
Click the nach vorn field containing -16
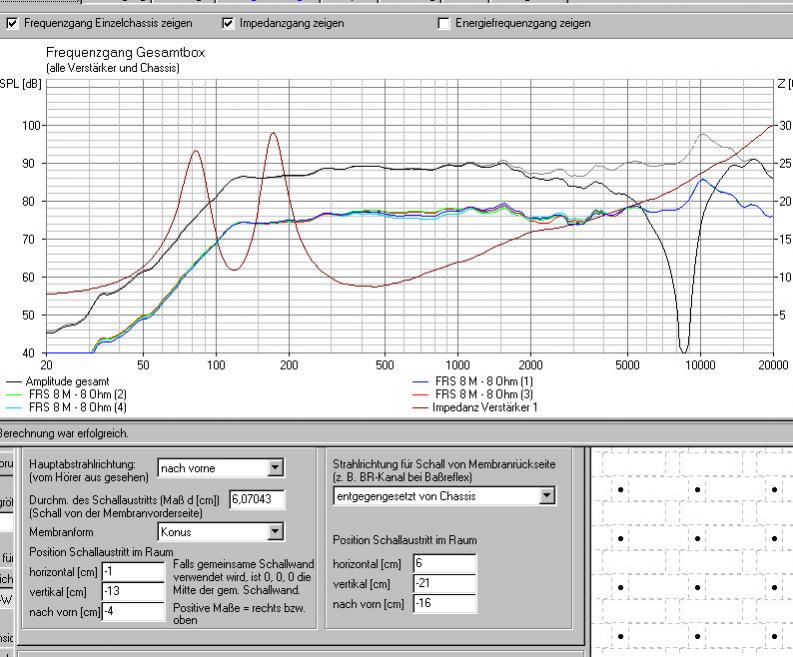coord(444,604)
